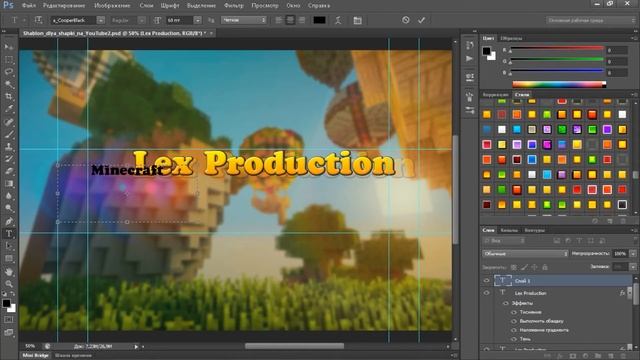Pick a color from the spectrum ramp
Viewport: 640px width, 360px height.
click(559, 84)
